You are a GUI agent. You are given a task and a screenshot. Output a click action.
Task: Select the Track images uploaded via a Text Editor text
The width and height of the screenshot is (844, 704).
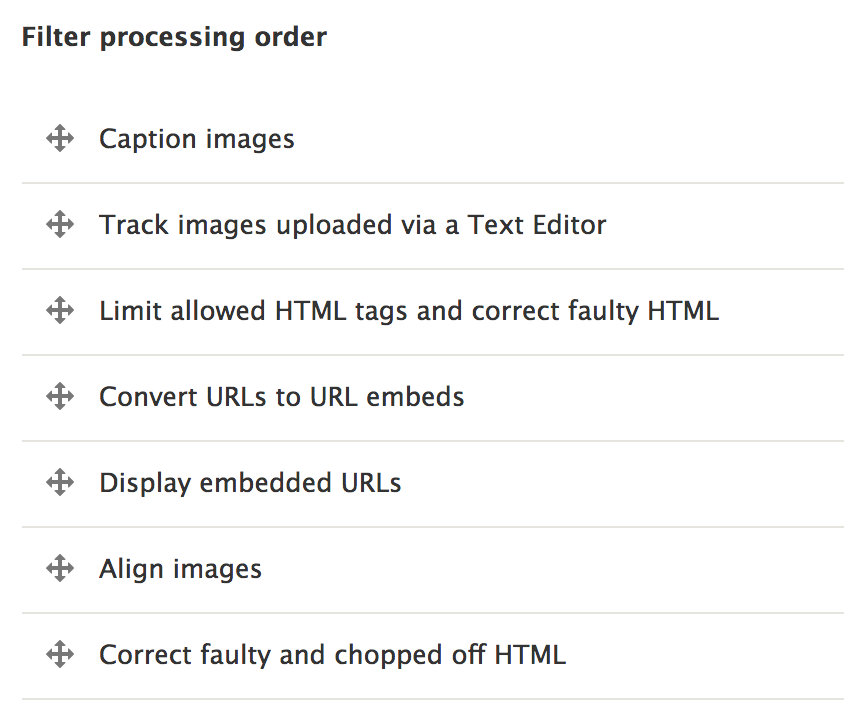pyautogui.click(x=353, y=225)
